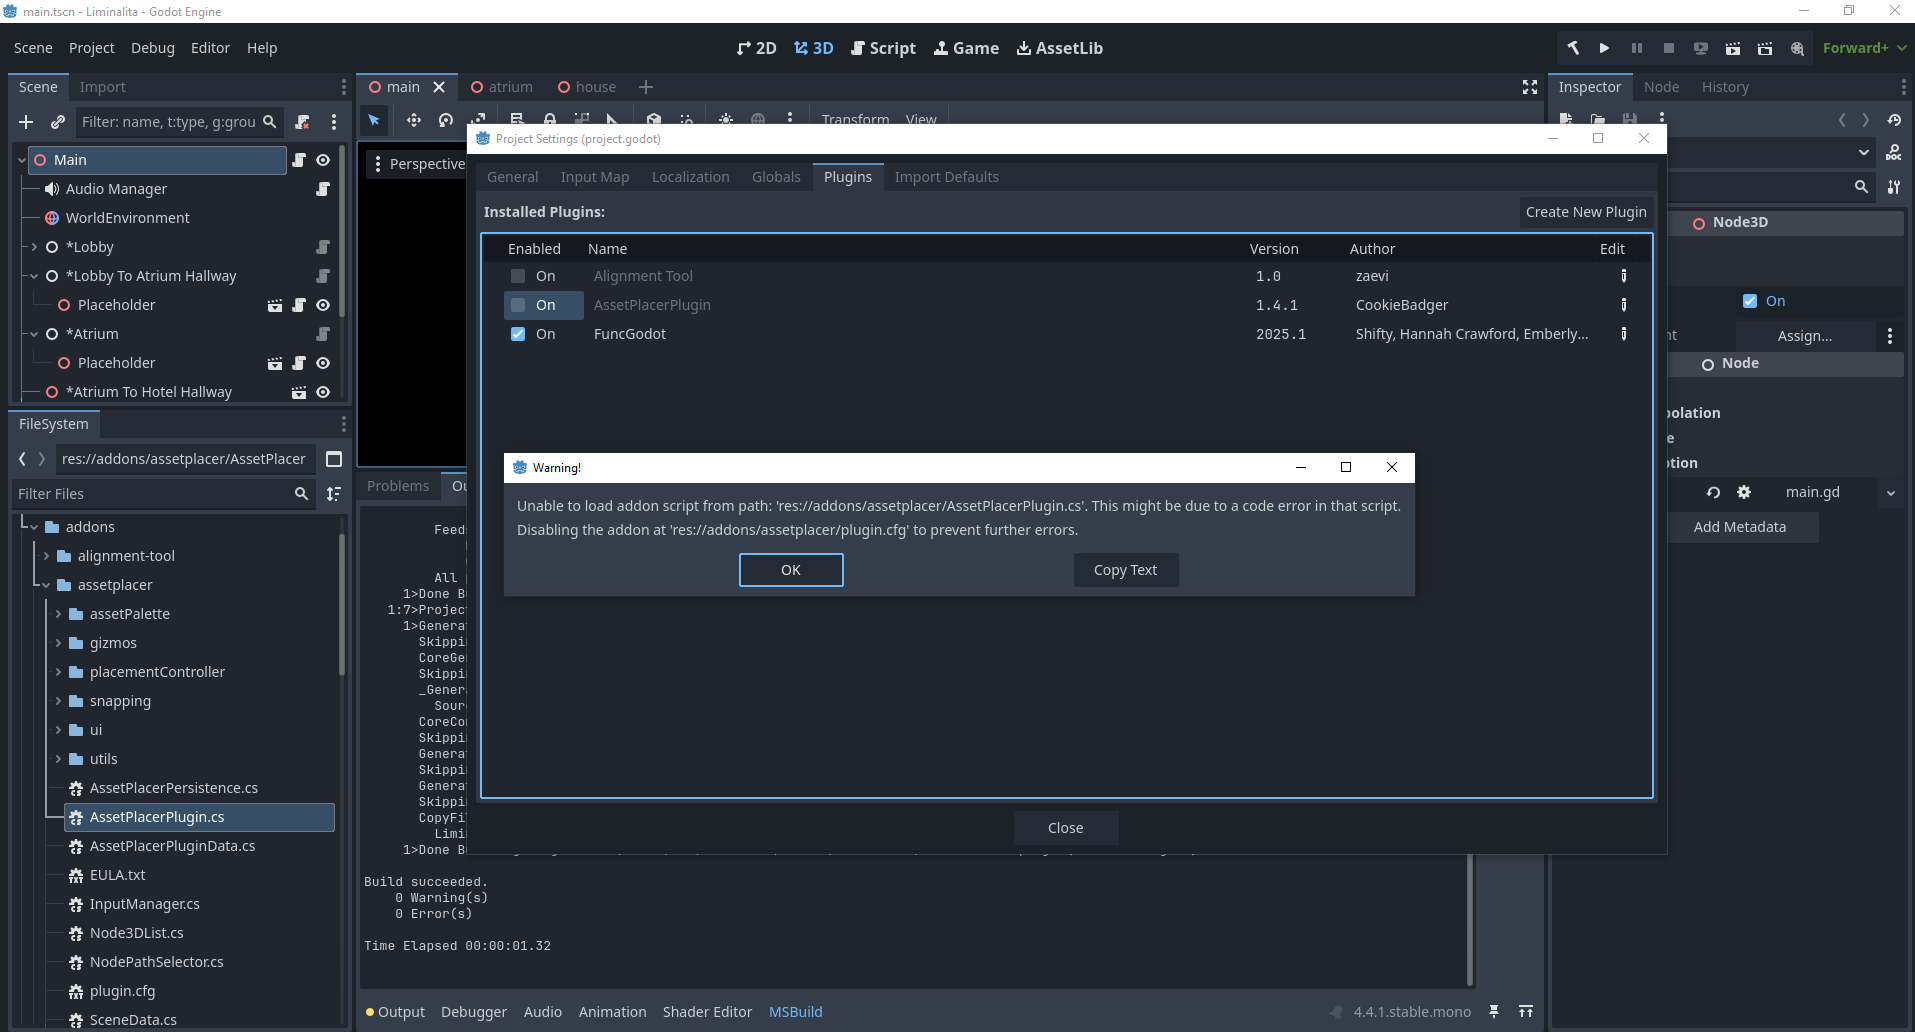The height and width of the screenshot is (1032, 1915).
Task: Add a new child node with plus icon
Action: pos(26,122)
